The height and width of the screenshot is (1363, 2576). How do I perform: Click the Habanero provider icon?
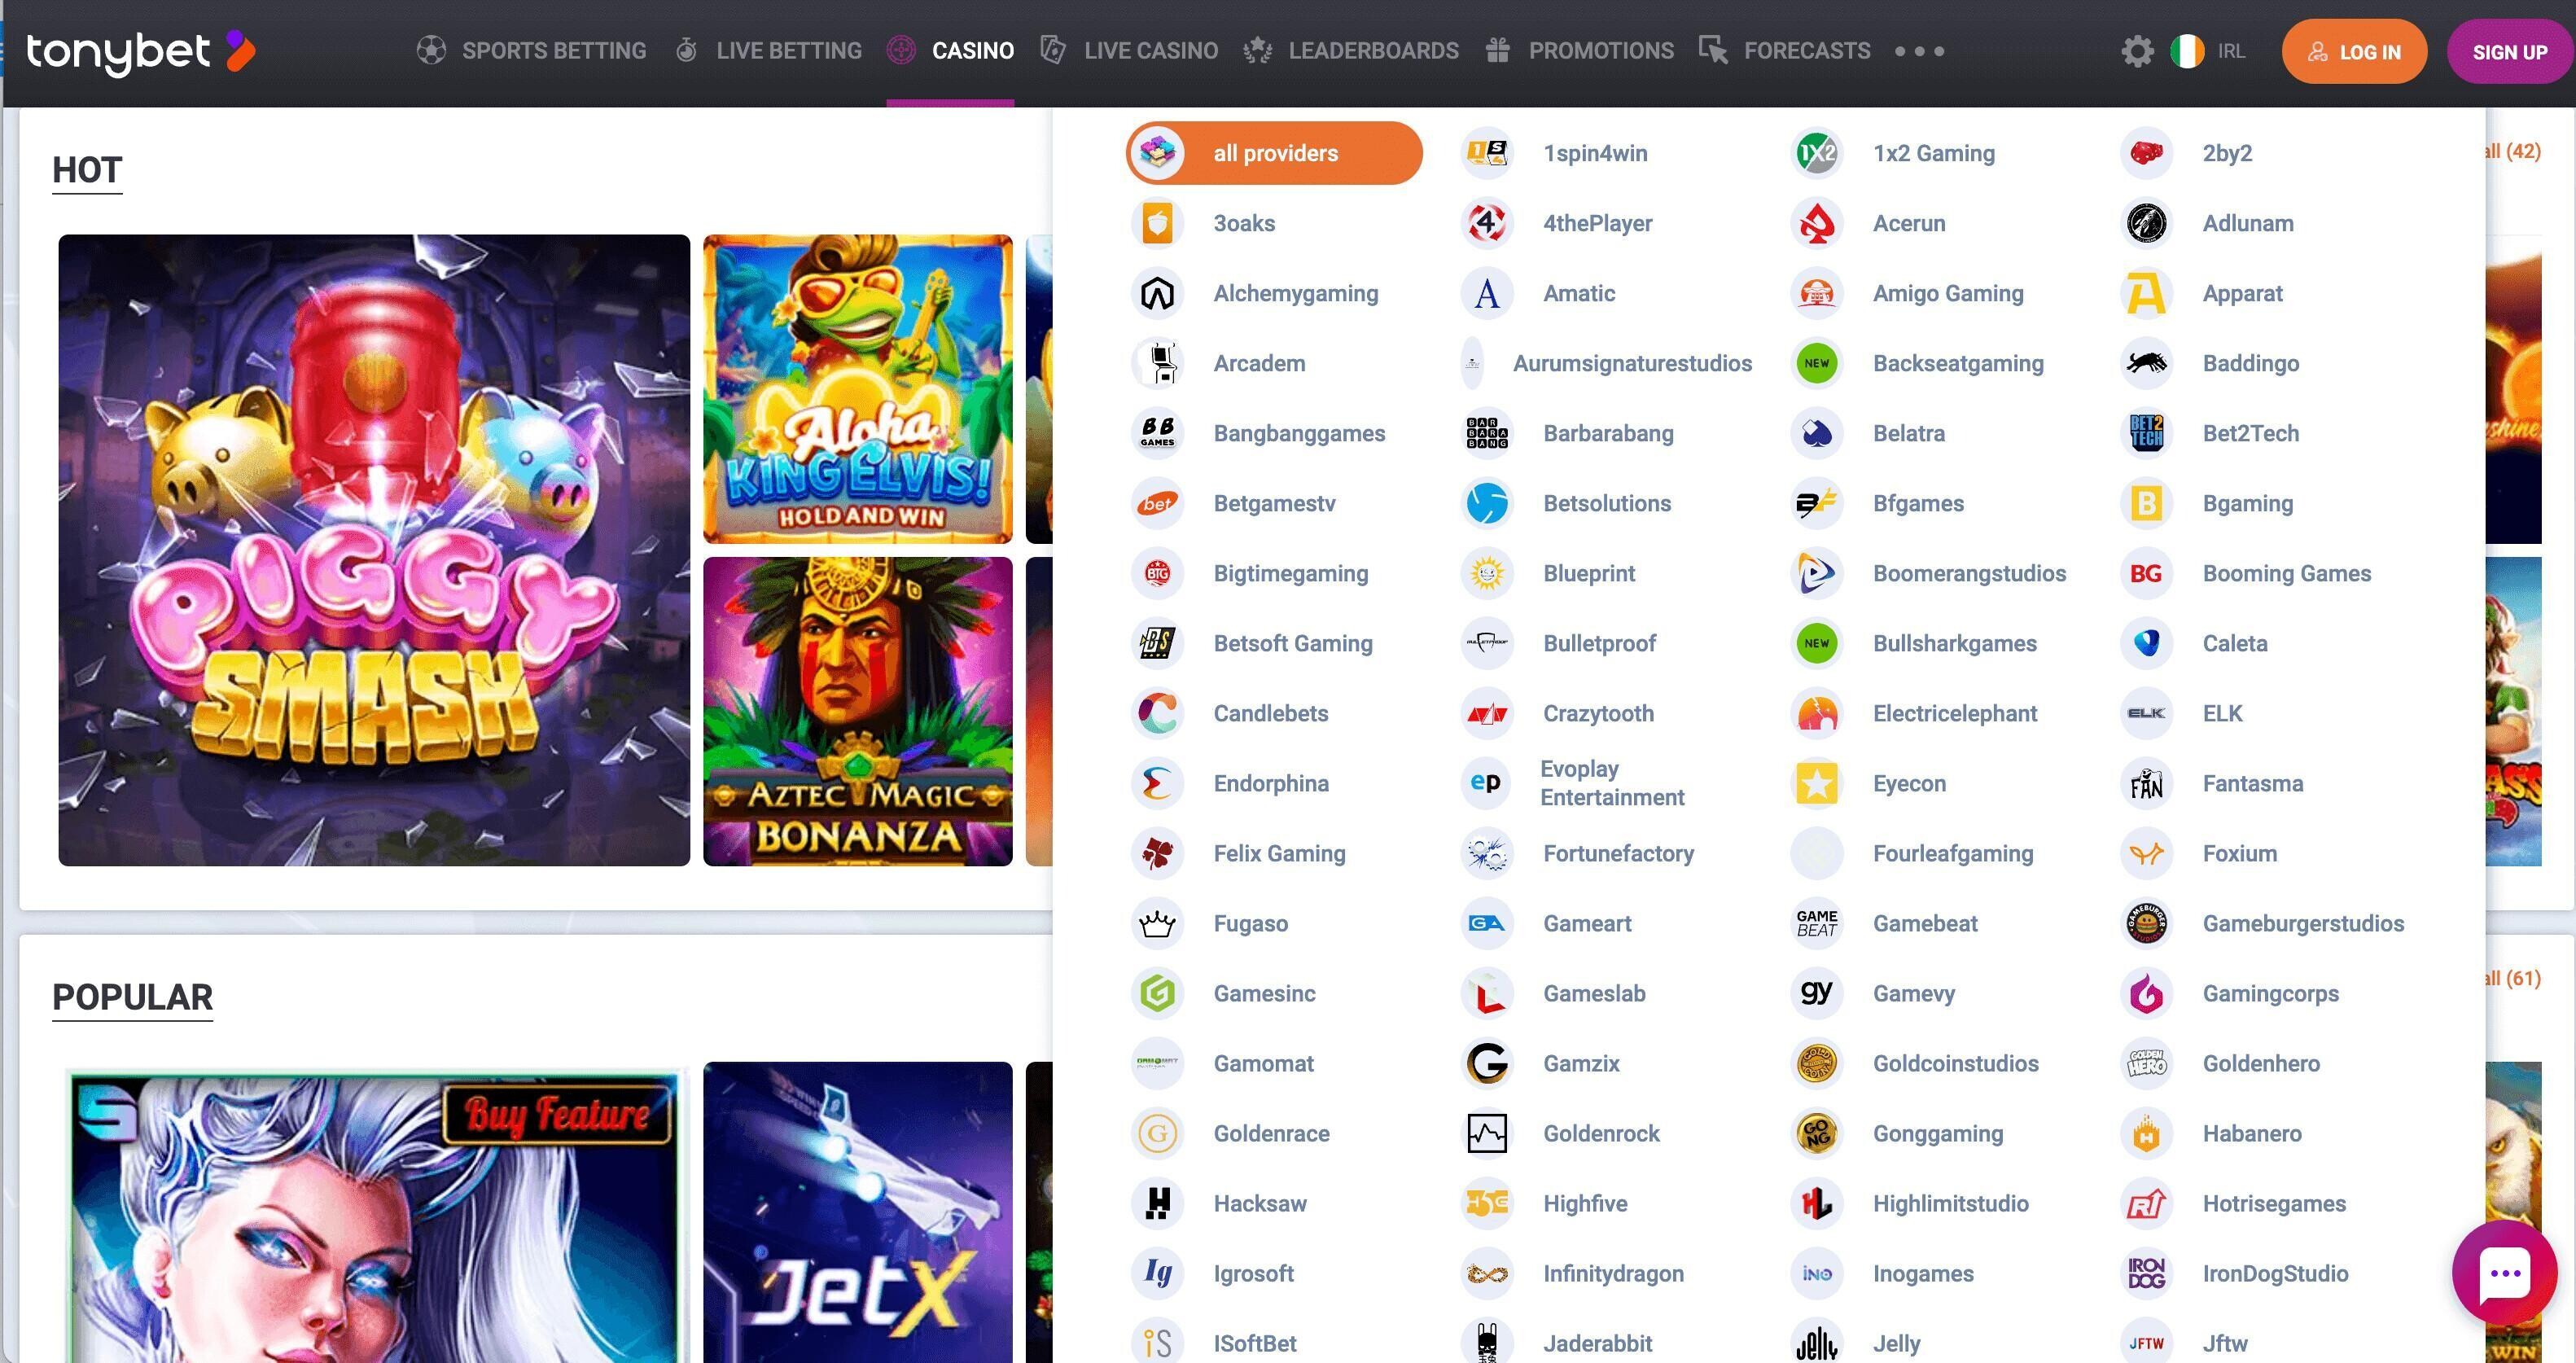point(2146,1133)
